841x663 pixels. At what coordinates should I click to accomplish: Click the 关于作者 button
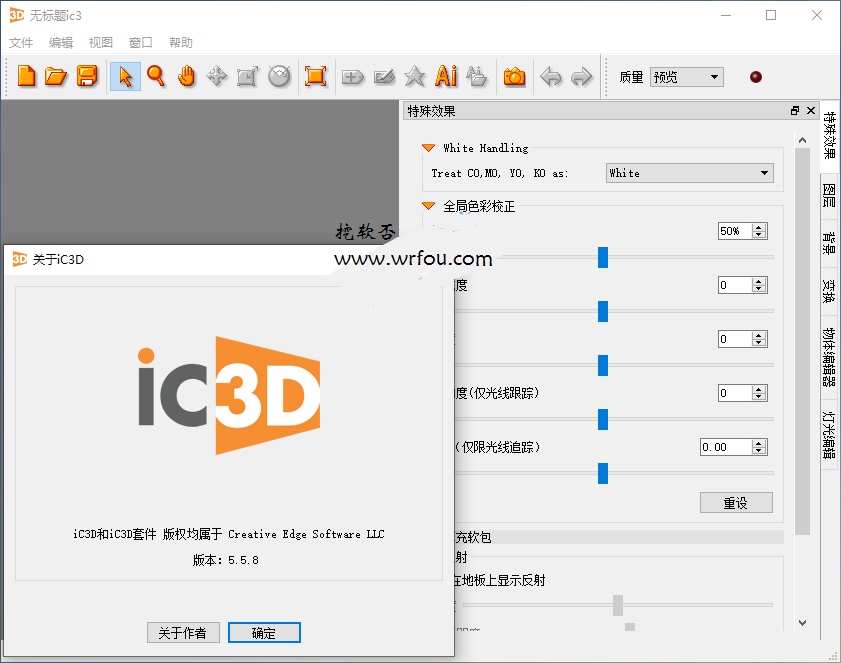click(183, 632)
